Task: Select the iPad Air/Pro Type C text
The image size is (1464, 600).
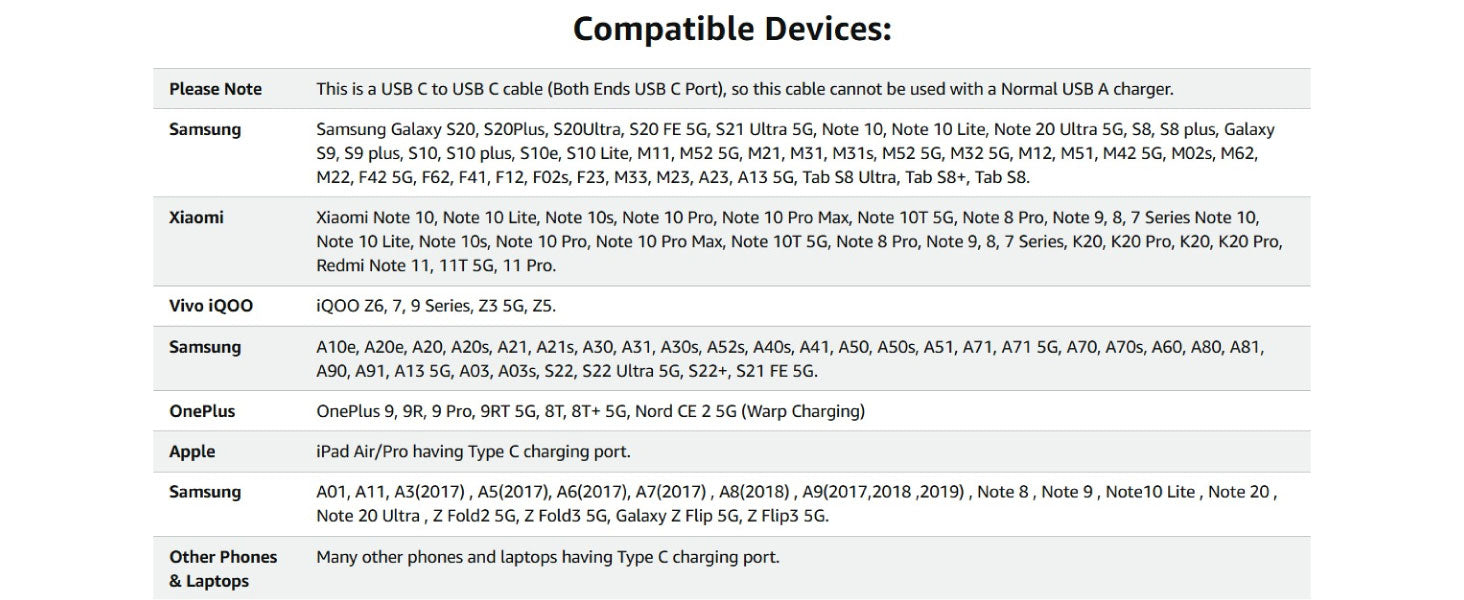Action: [x=473, y=452]
